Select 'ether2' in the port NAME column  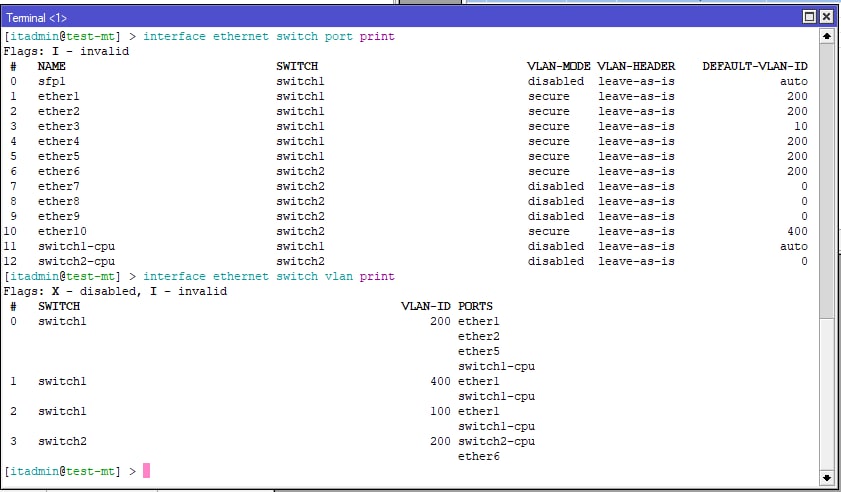58,112
